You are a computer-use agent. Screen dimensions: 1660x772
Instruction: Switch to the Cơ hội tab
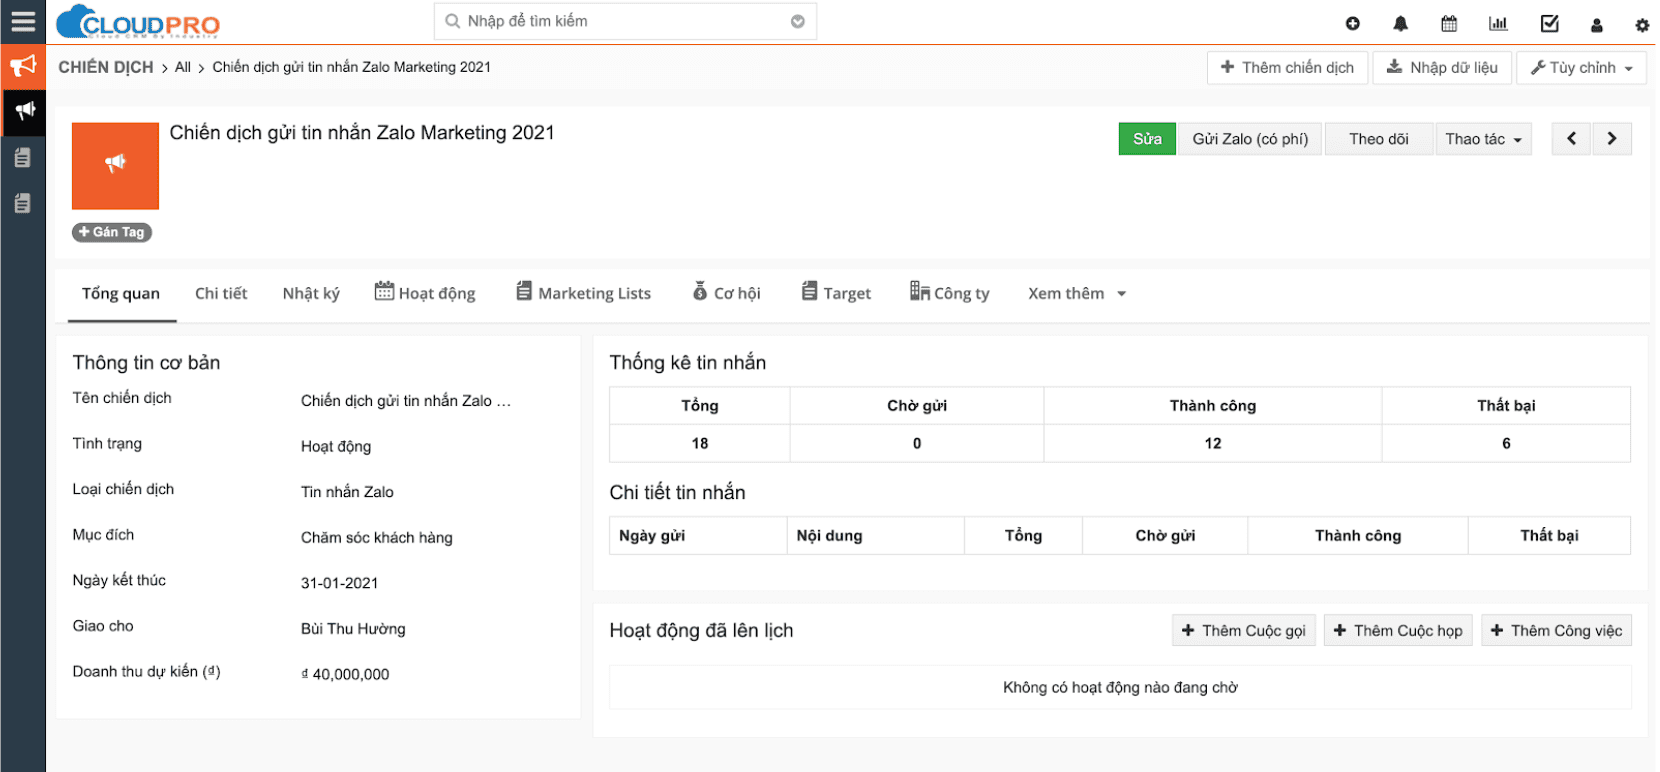727,293
